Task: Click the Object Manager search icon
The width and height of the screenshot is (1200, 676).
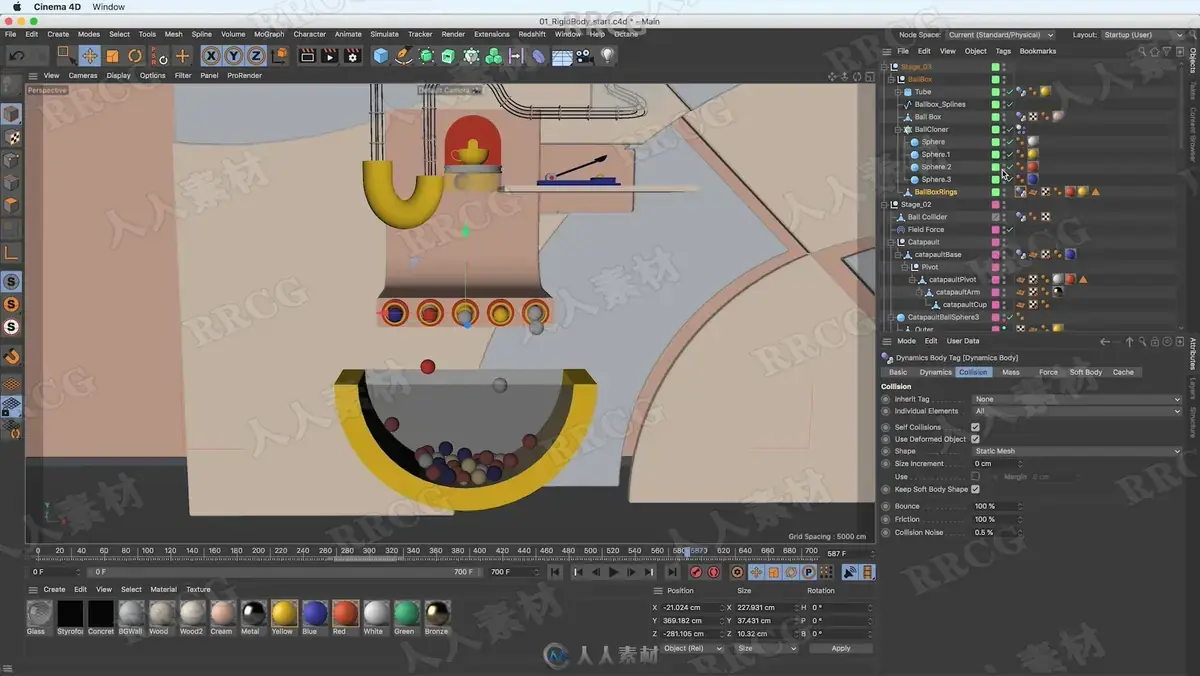Action: (1143, 51)
